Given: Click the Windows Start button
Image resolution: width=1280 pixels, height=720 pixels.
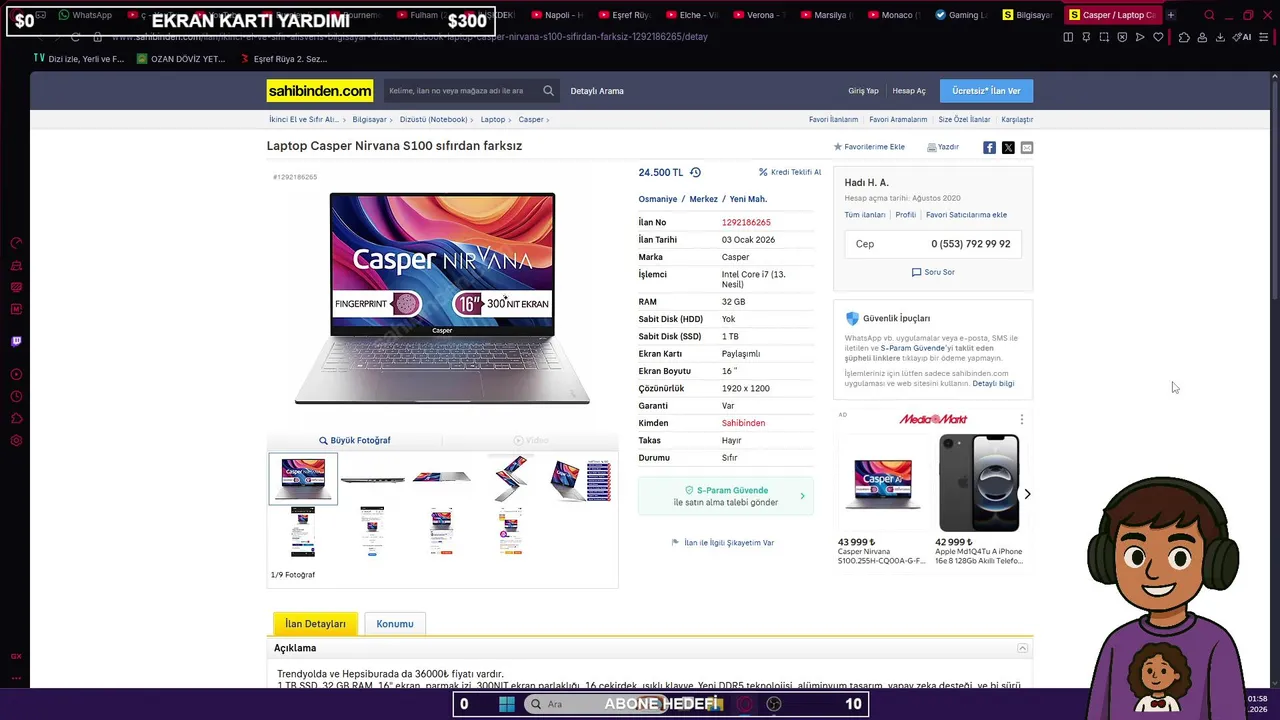Looking at the screenshot, I should pos(507,704).
